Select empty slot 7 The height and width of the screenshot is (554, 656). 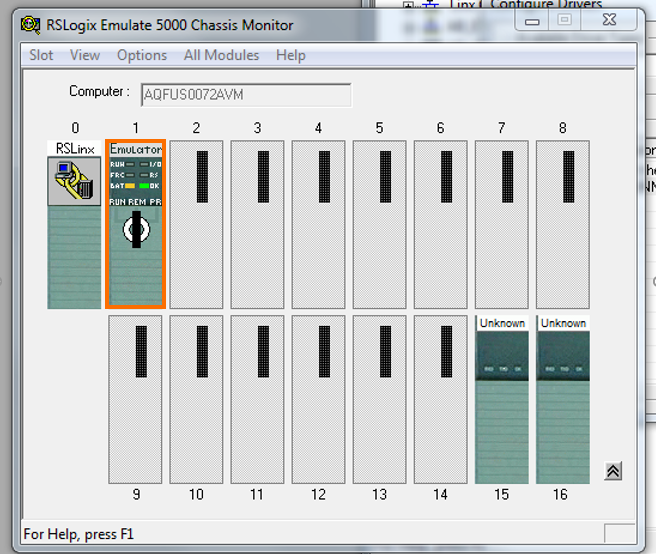502,224
